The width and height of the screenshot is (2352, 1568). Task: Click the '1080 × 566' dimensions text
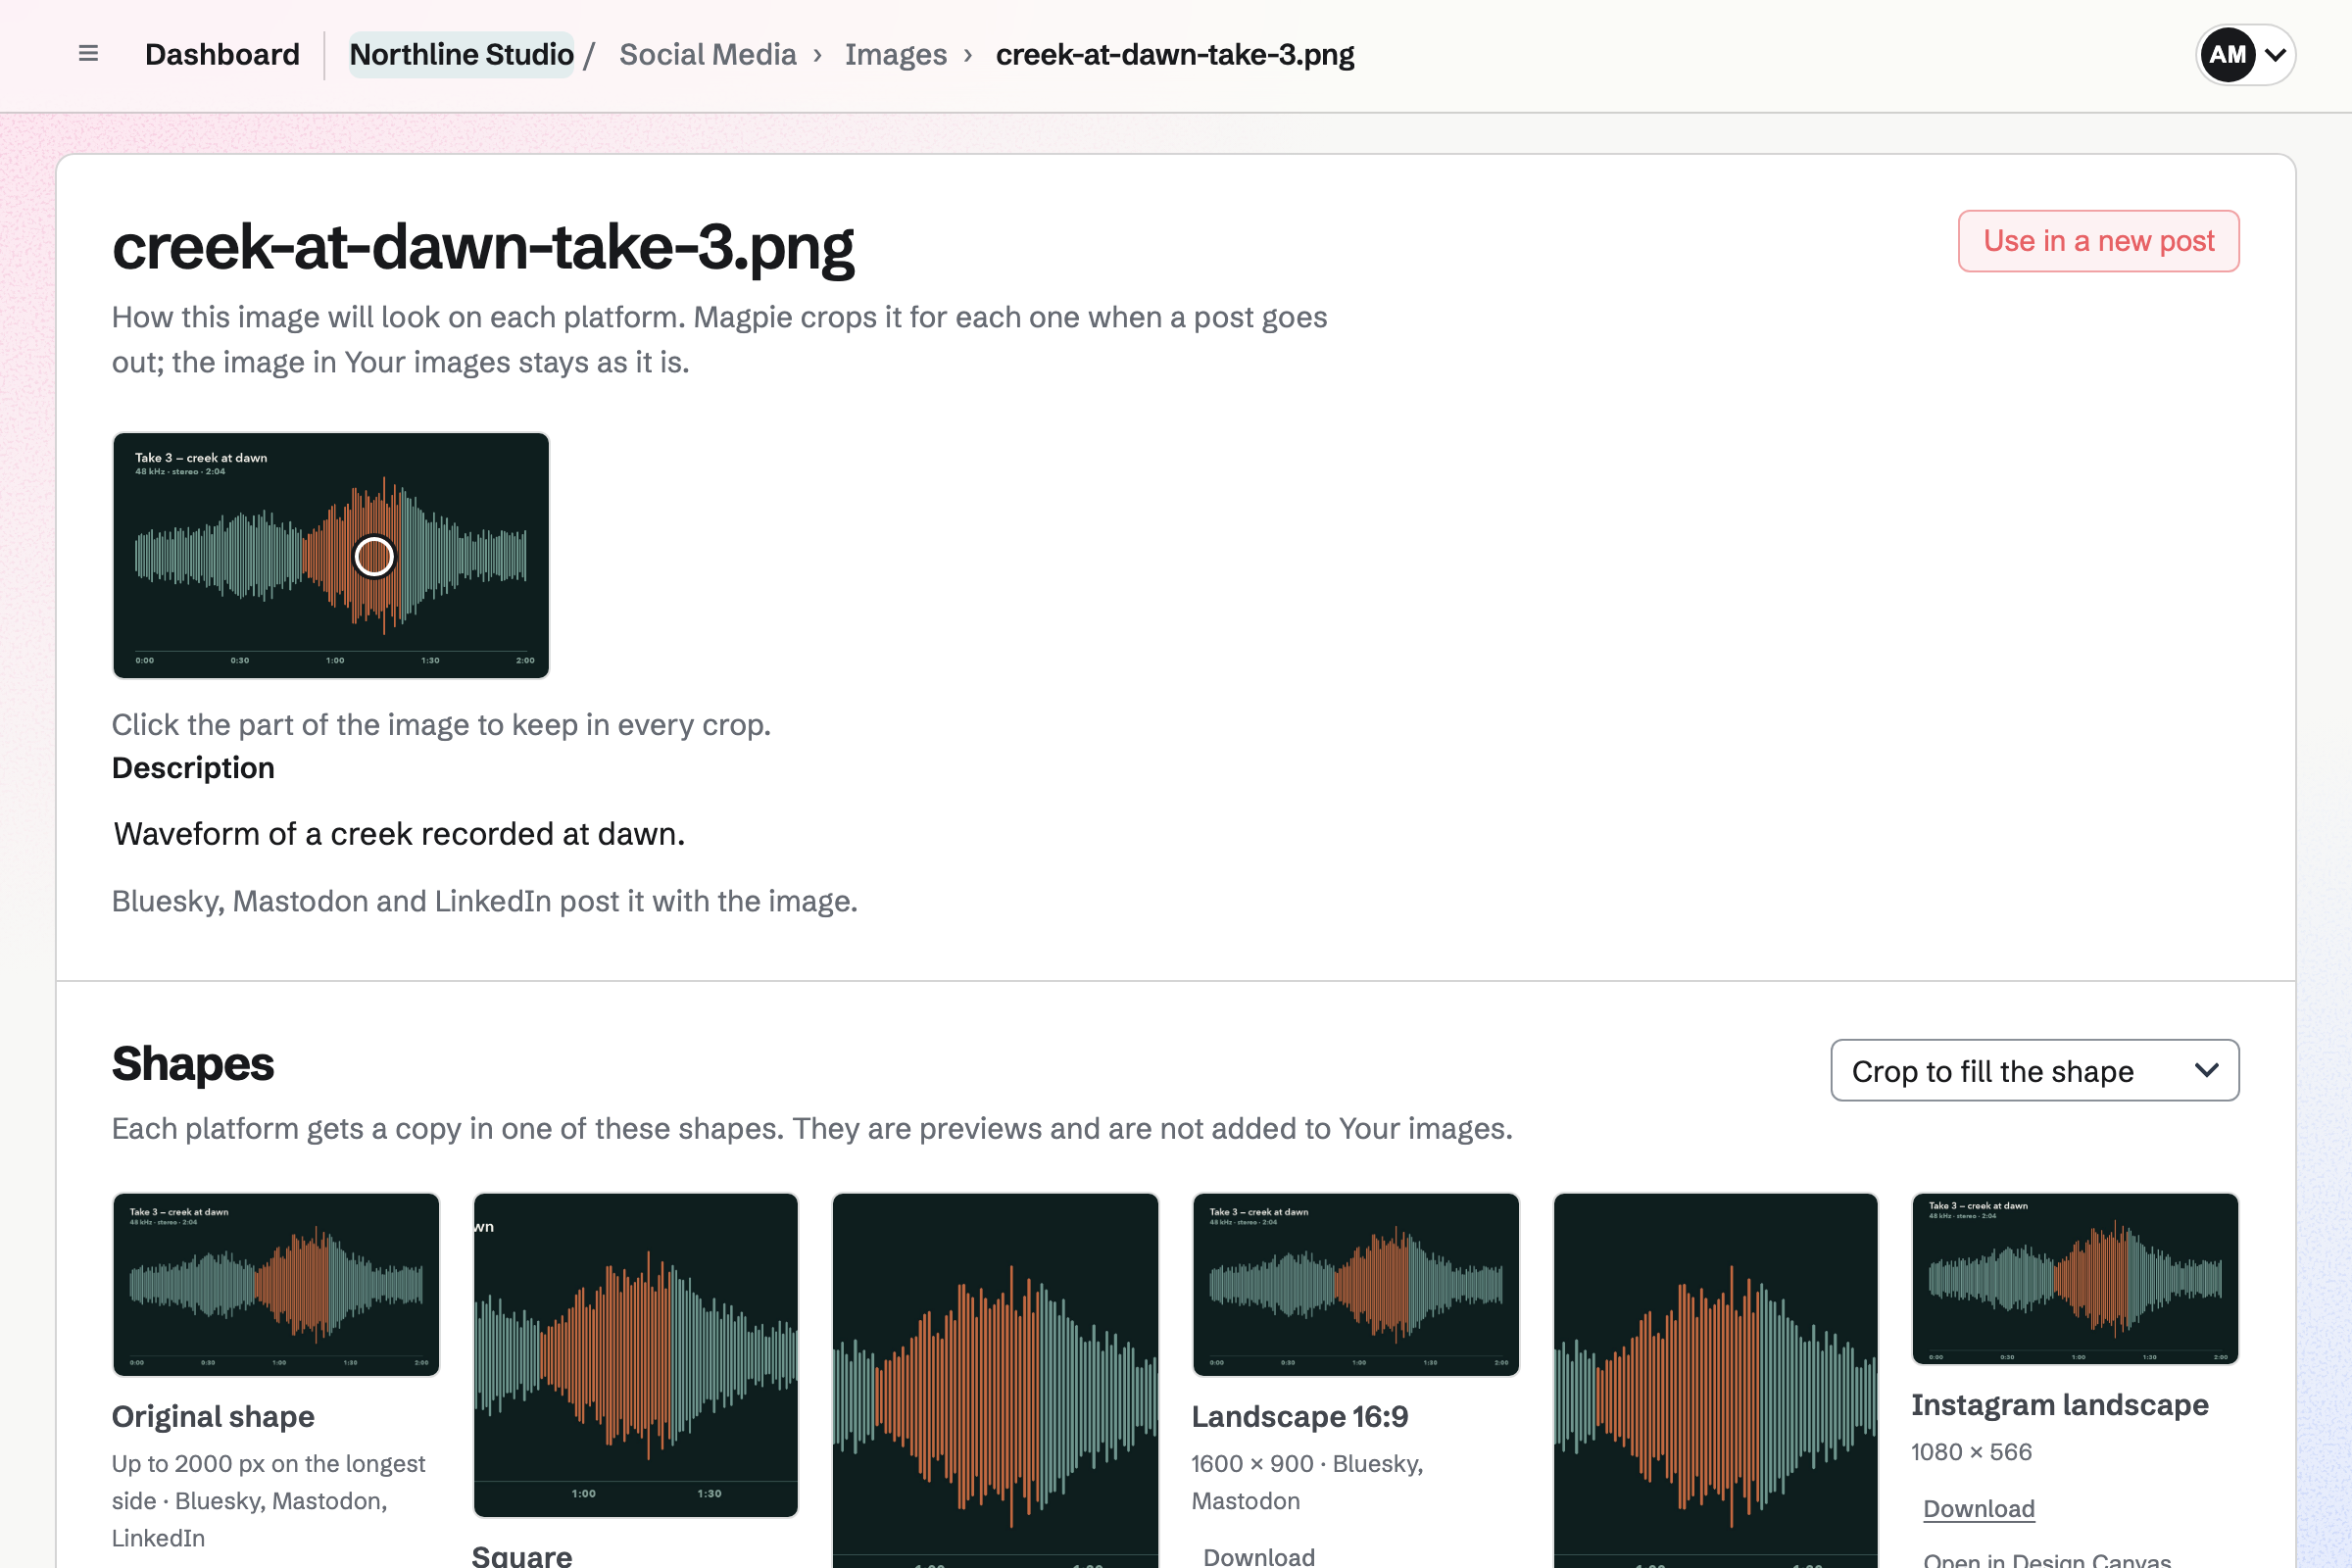1971,1451
